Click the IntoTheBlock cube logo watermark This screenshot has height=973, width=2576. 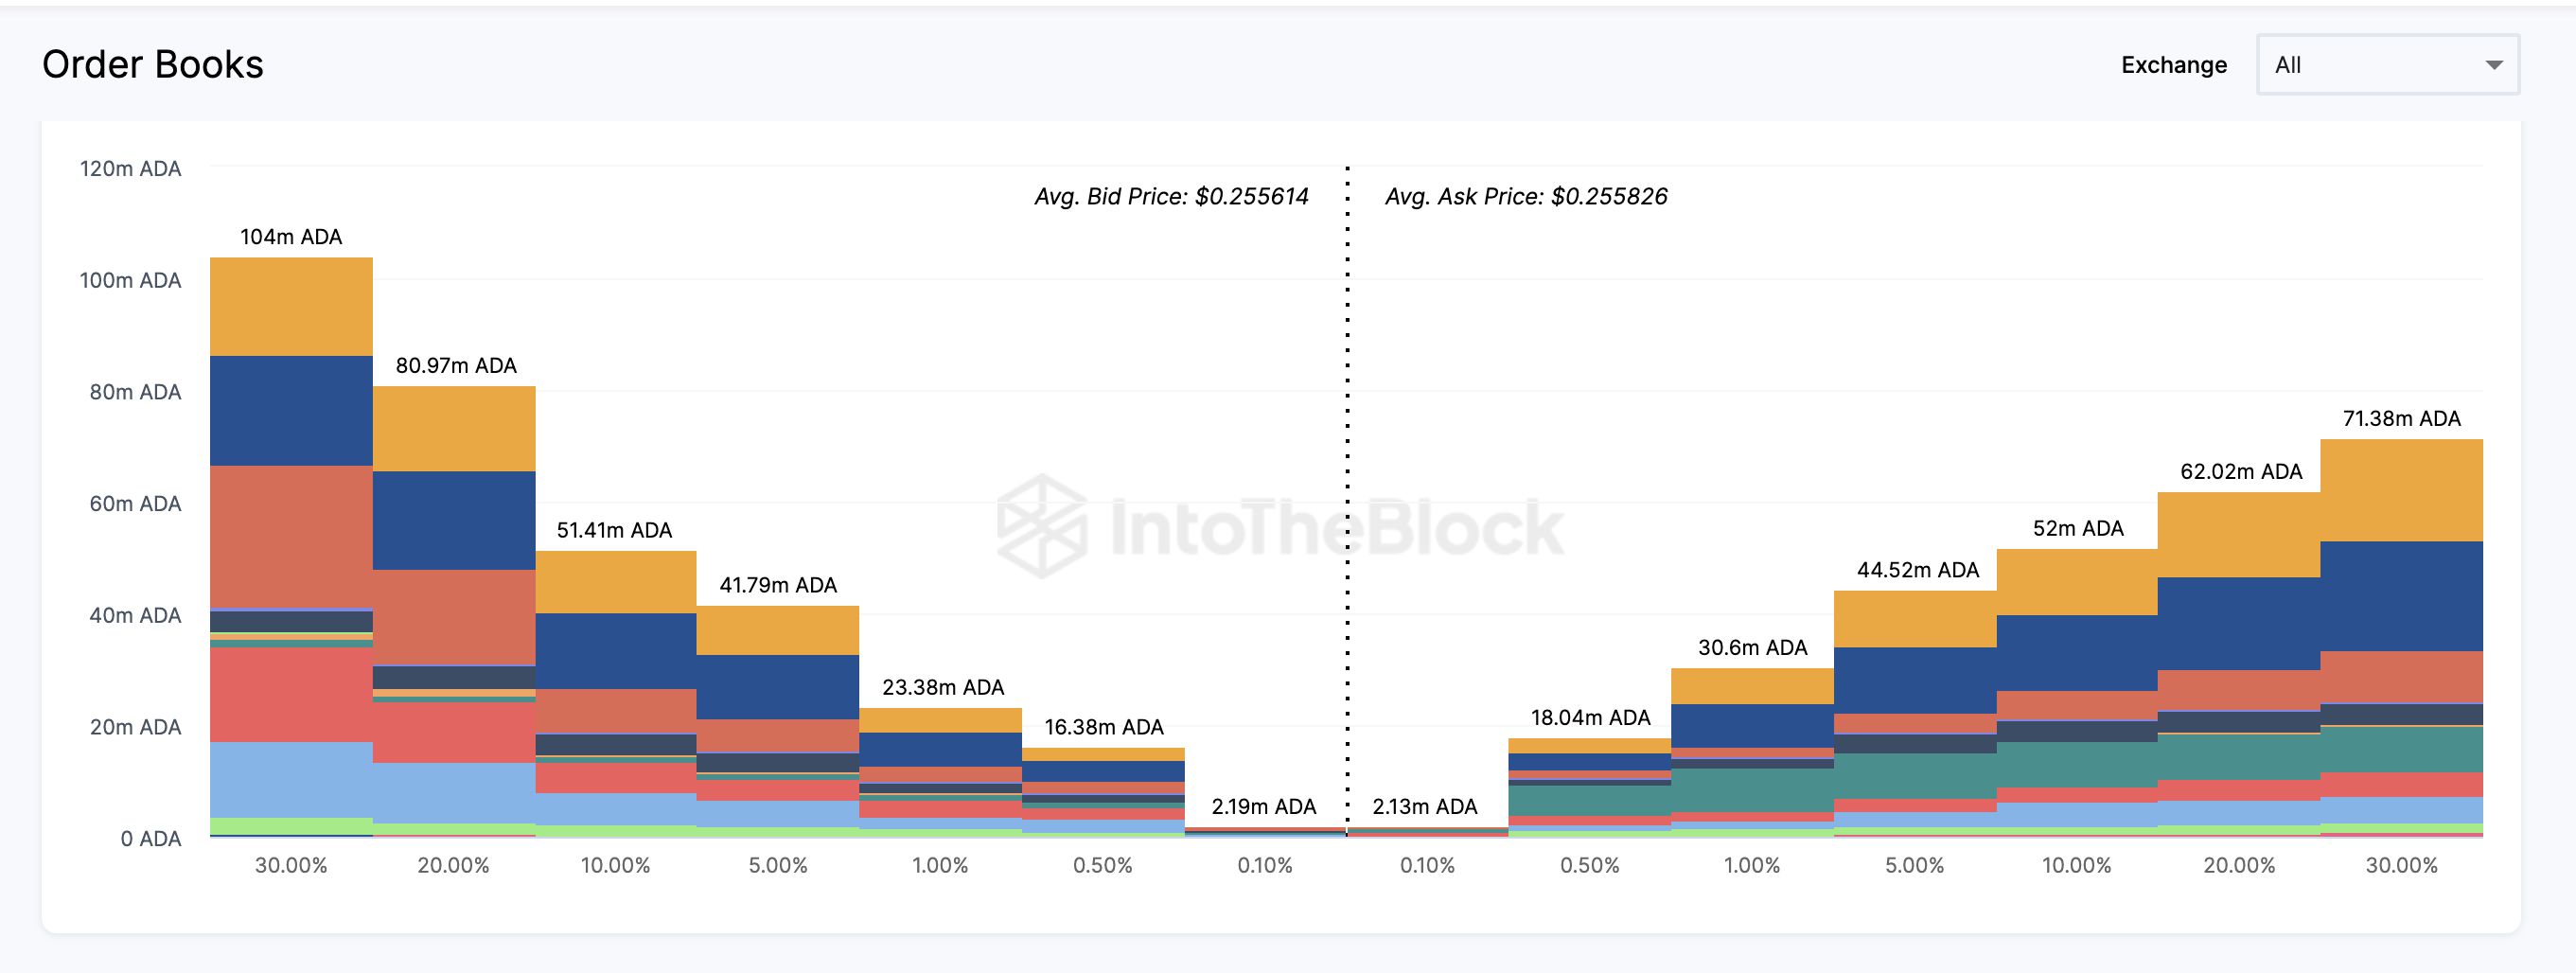(1042, 526)
